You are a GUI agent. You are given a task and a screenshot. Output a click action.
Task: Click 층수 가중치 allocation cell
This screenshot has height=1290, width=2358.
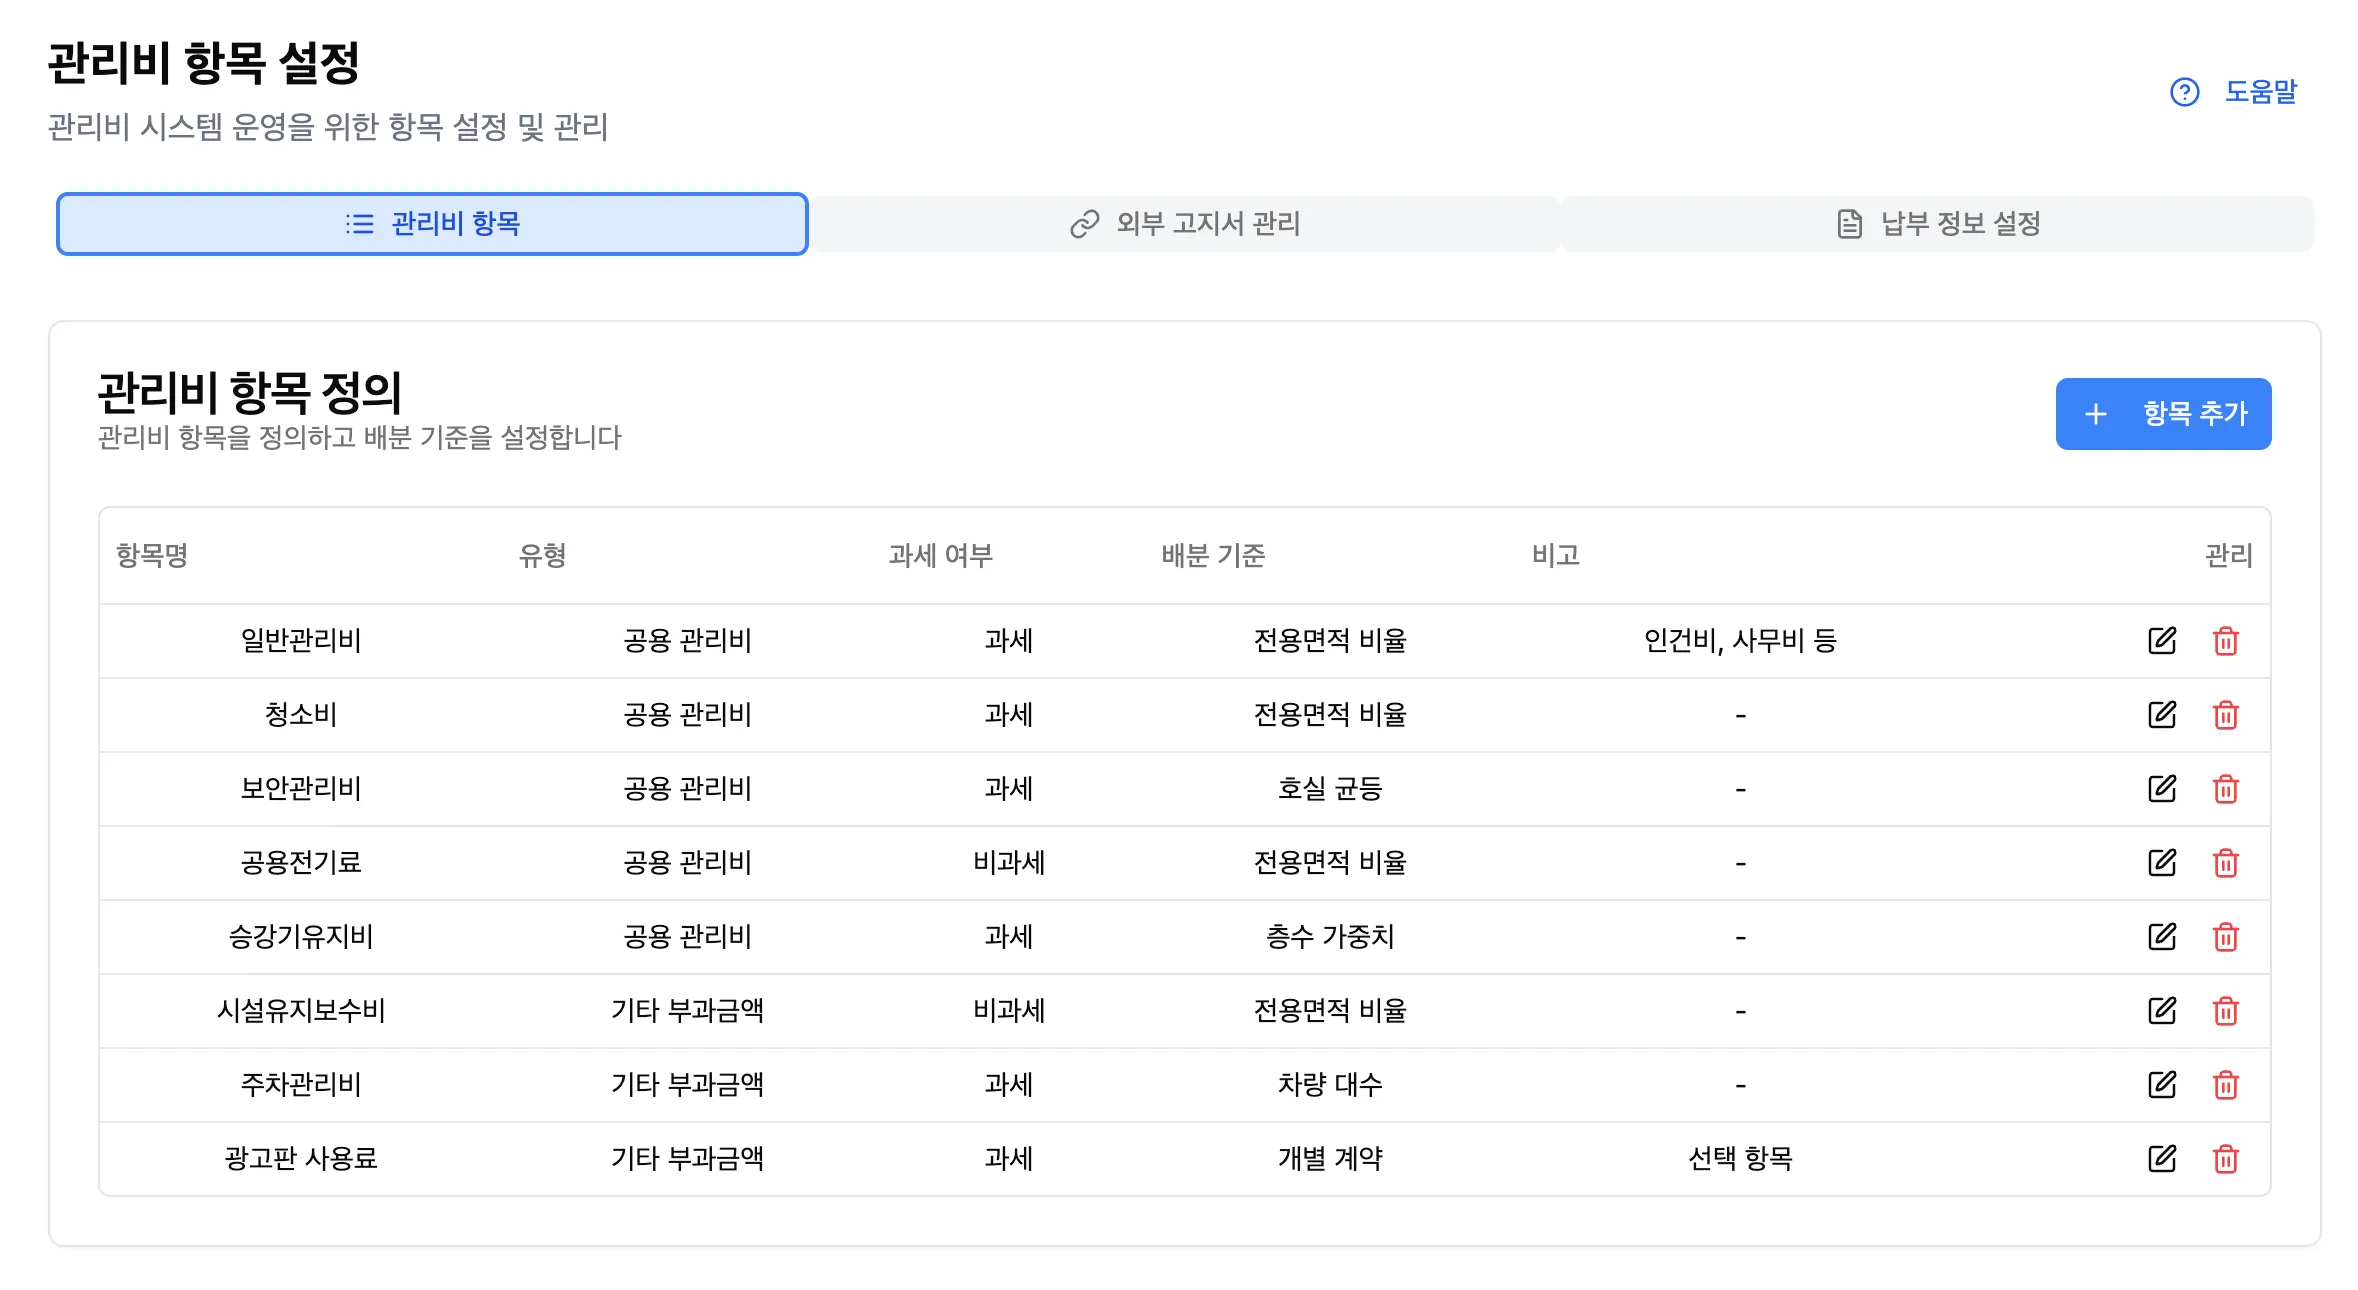pyautogui.click(x=1330, y=936)
